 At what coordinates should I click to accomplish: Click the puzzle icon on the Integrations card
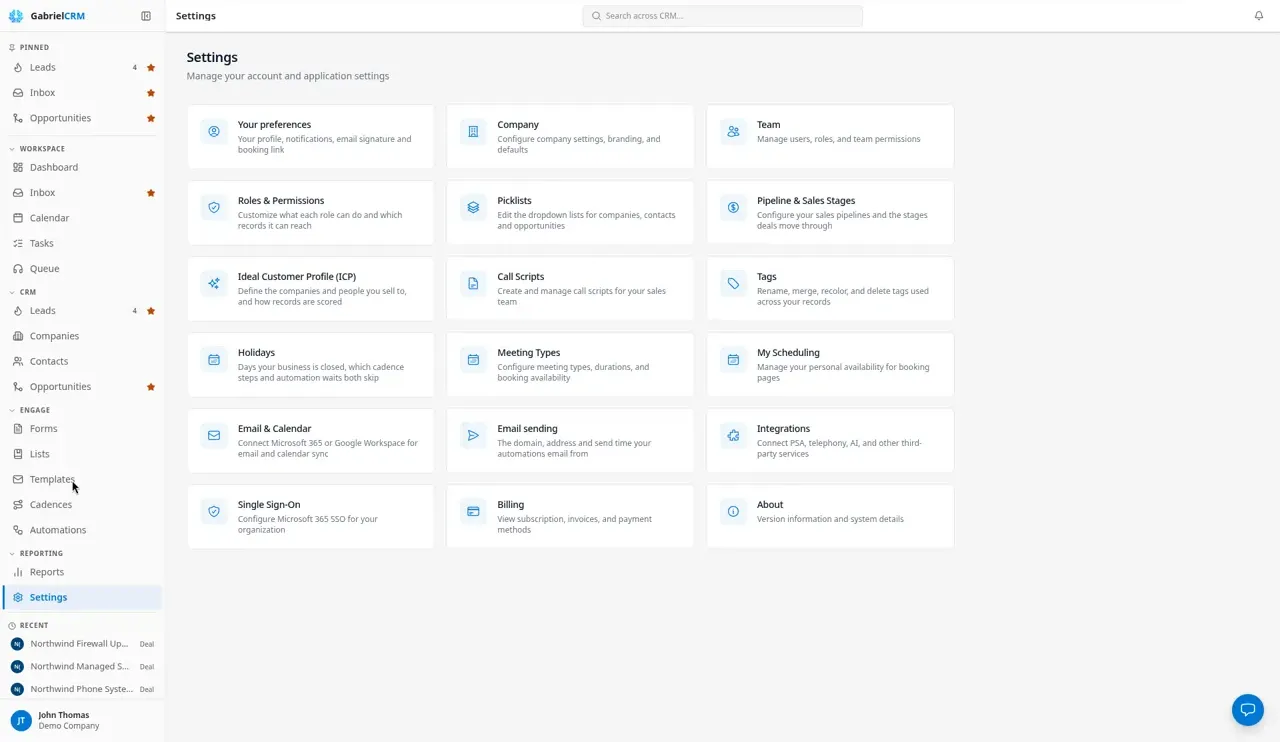(x=733, y=435)
